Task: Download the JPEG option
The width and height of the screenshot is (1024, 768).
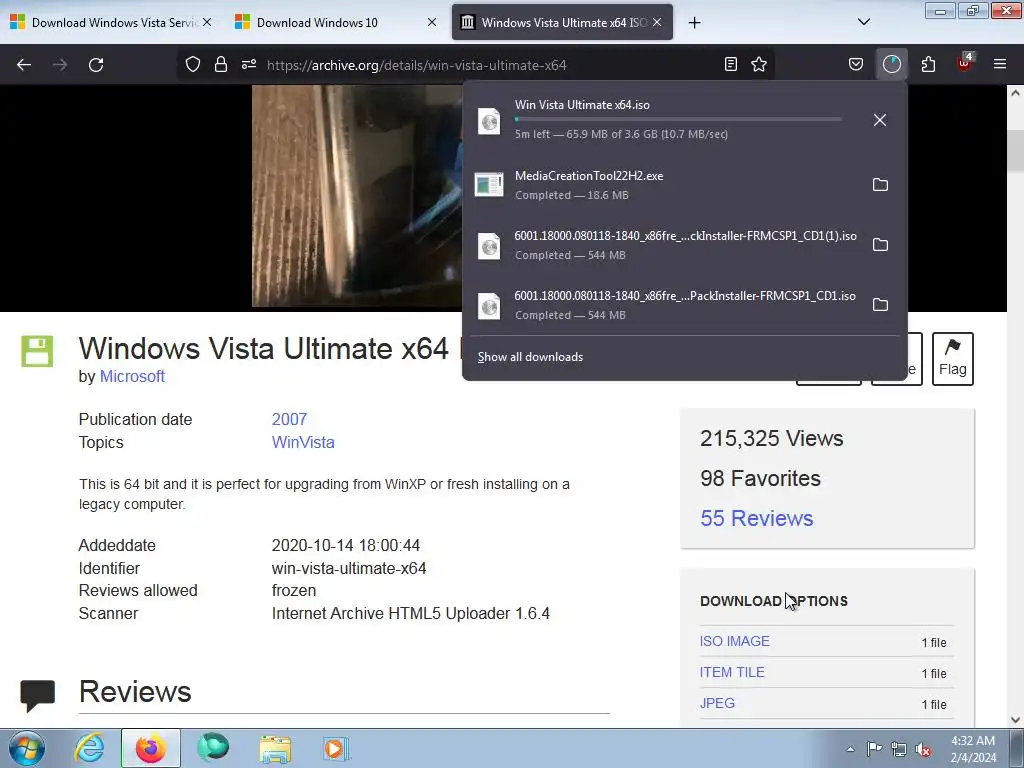Action: point(717,703)
